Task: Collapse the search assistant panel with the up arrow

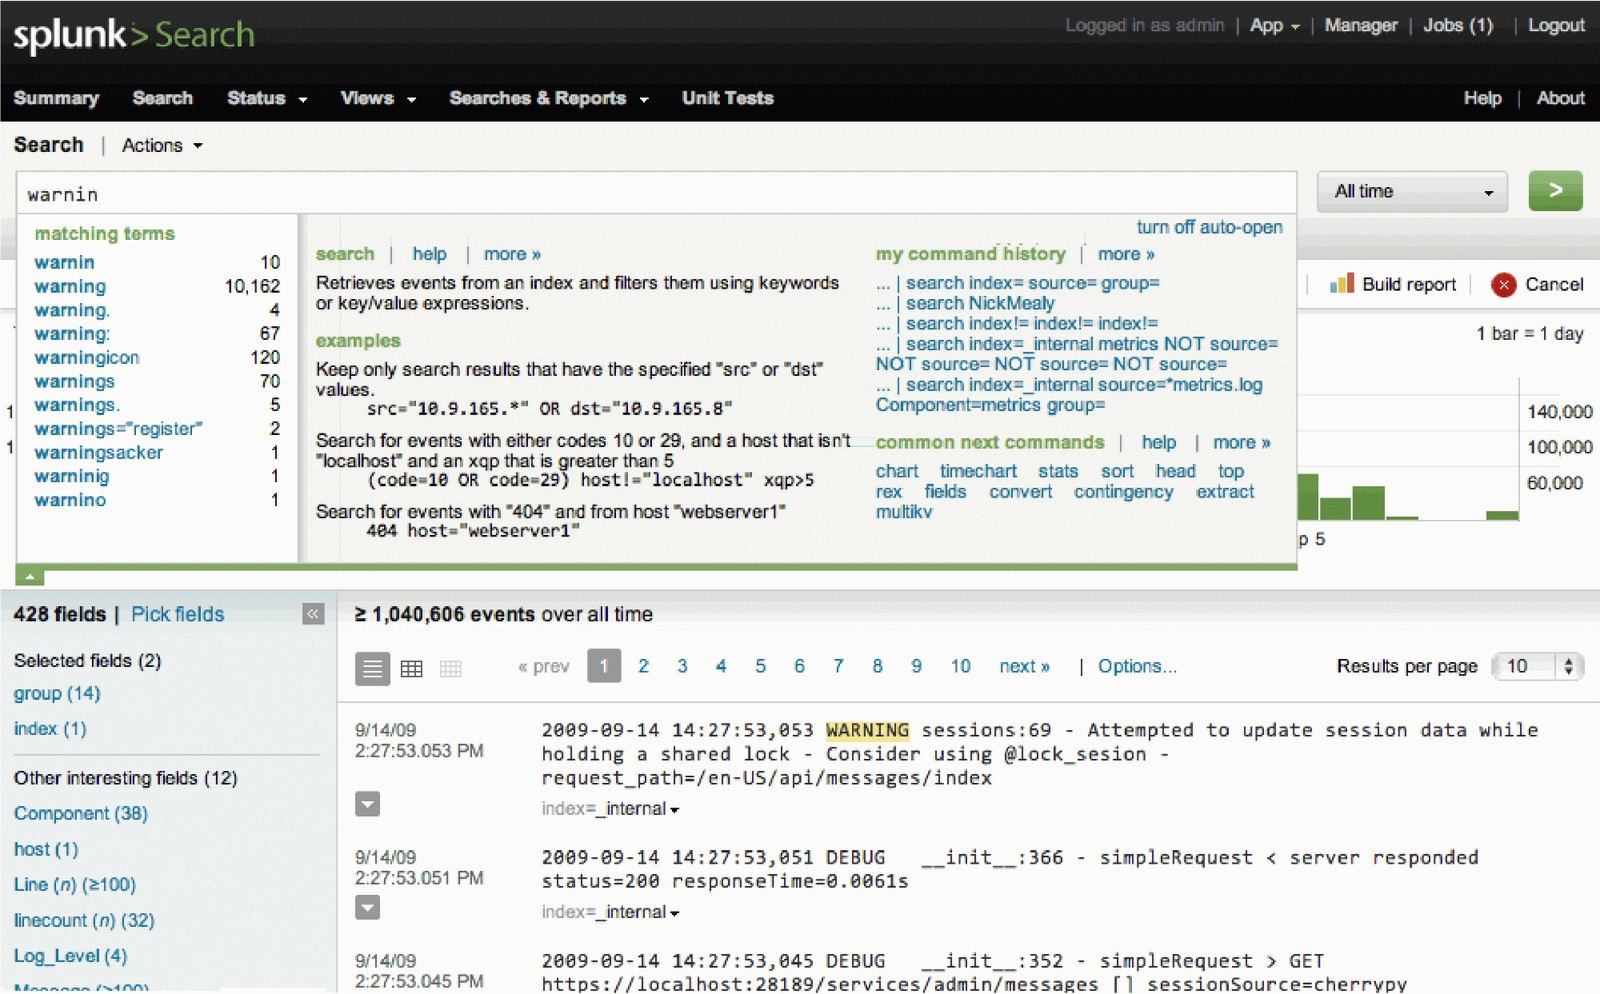Action: coord(30,577)
